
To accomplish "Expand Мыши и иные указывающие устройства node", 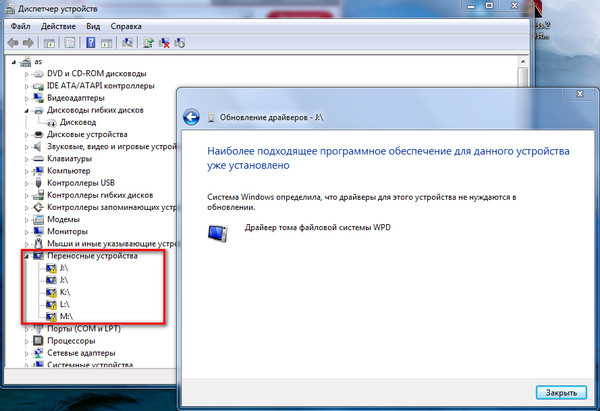I will (26, 244).
